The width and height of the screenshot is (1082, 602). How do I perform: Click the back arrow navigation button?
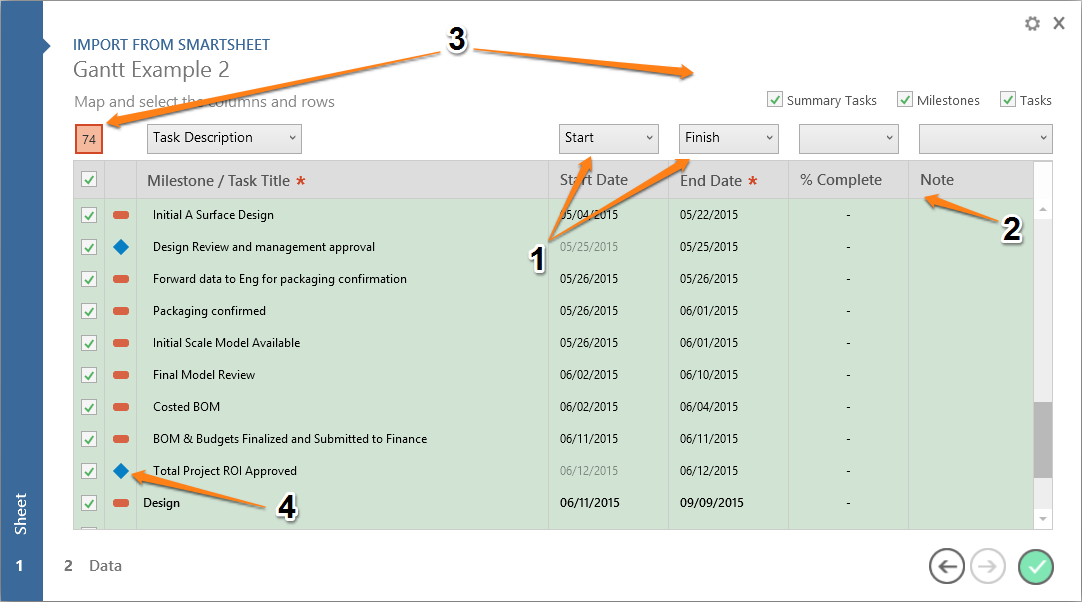[x=946, y=567]
